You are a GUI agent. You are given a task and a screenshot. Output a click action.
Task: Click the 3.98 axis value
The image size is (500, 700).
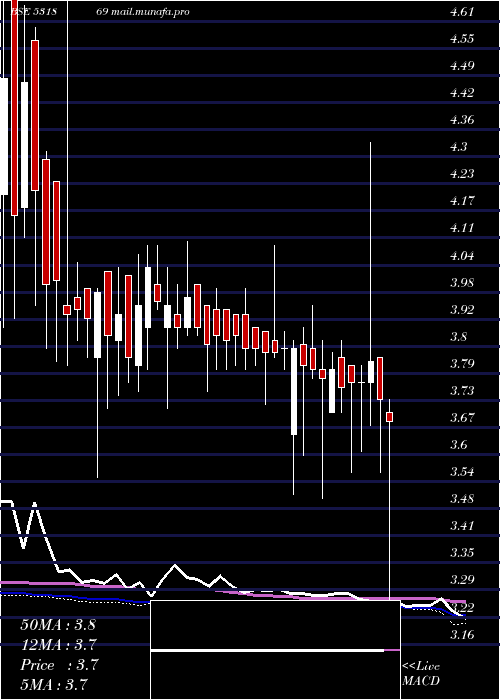coord(462,283)
